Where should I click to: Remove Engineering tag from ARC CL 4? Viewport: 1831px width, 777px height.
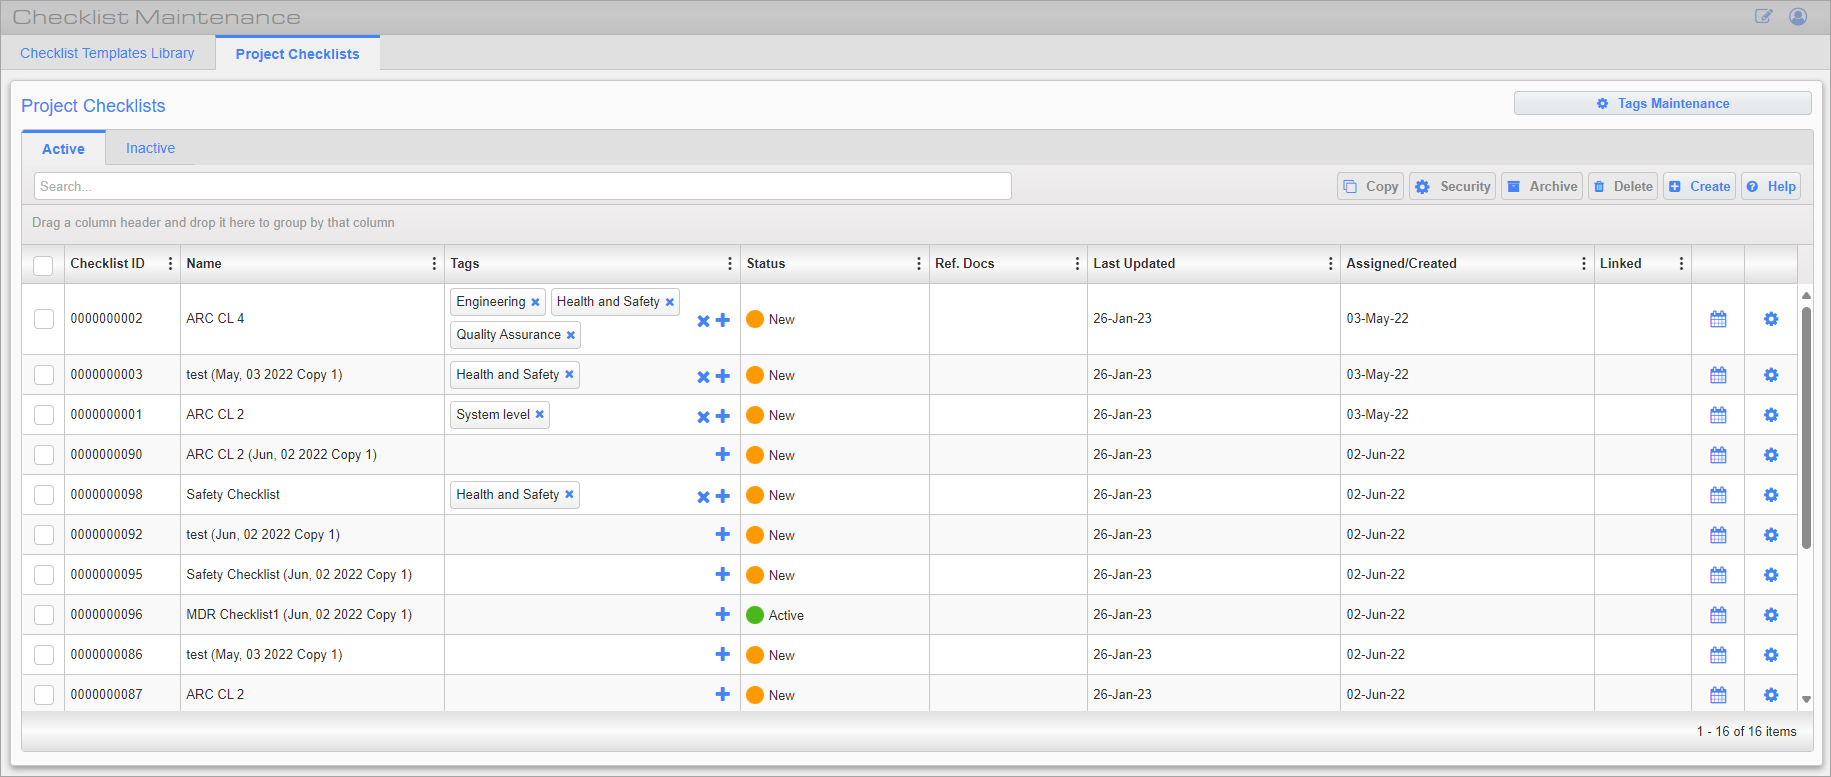(535, 302)
